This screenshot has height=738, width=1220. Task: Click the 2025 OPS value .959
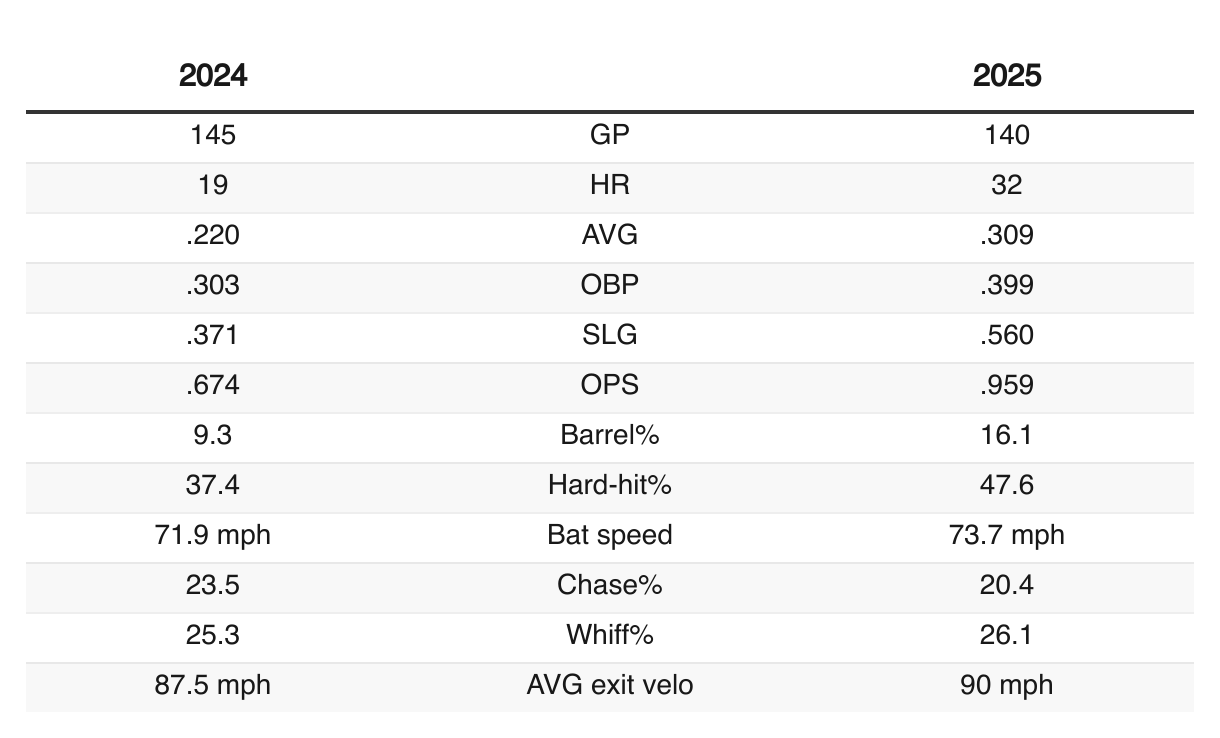[1006, 385]
